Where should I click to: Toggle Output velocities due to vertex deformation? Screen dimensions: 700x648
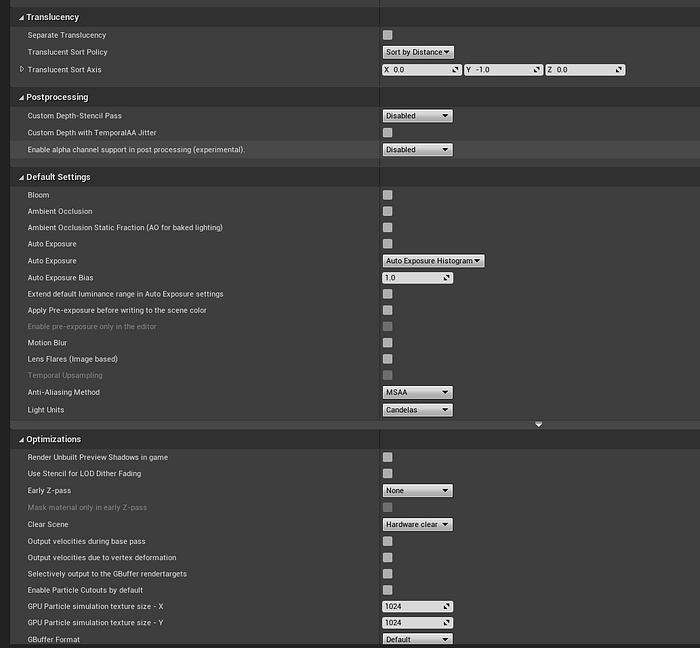point(388,557)
